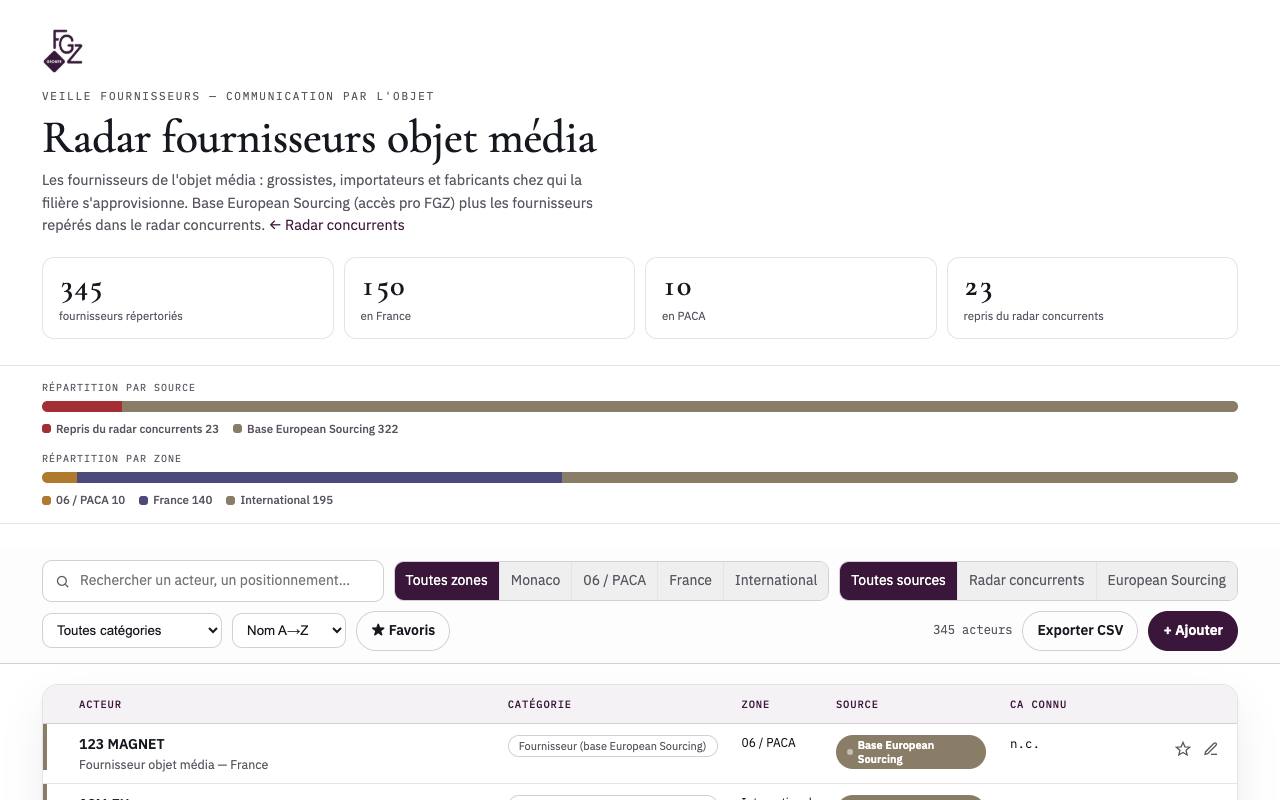Select the Toutes zones filter
This screenshot has height=800, width=1280.
tap(447, 581)
